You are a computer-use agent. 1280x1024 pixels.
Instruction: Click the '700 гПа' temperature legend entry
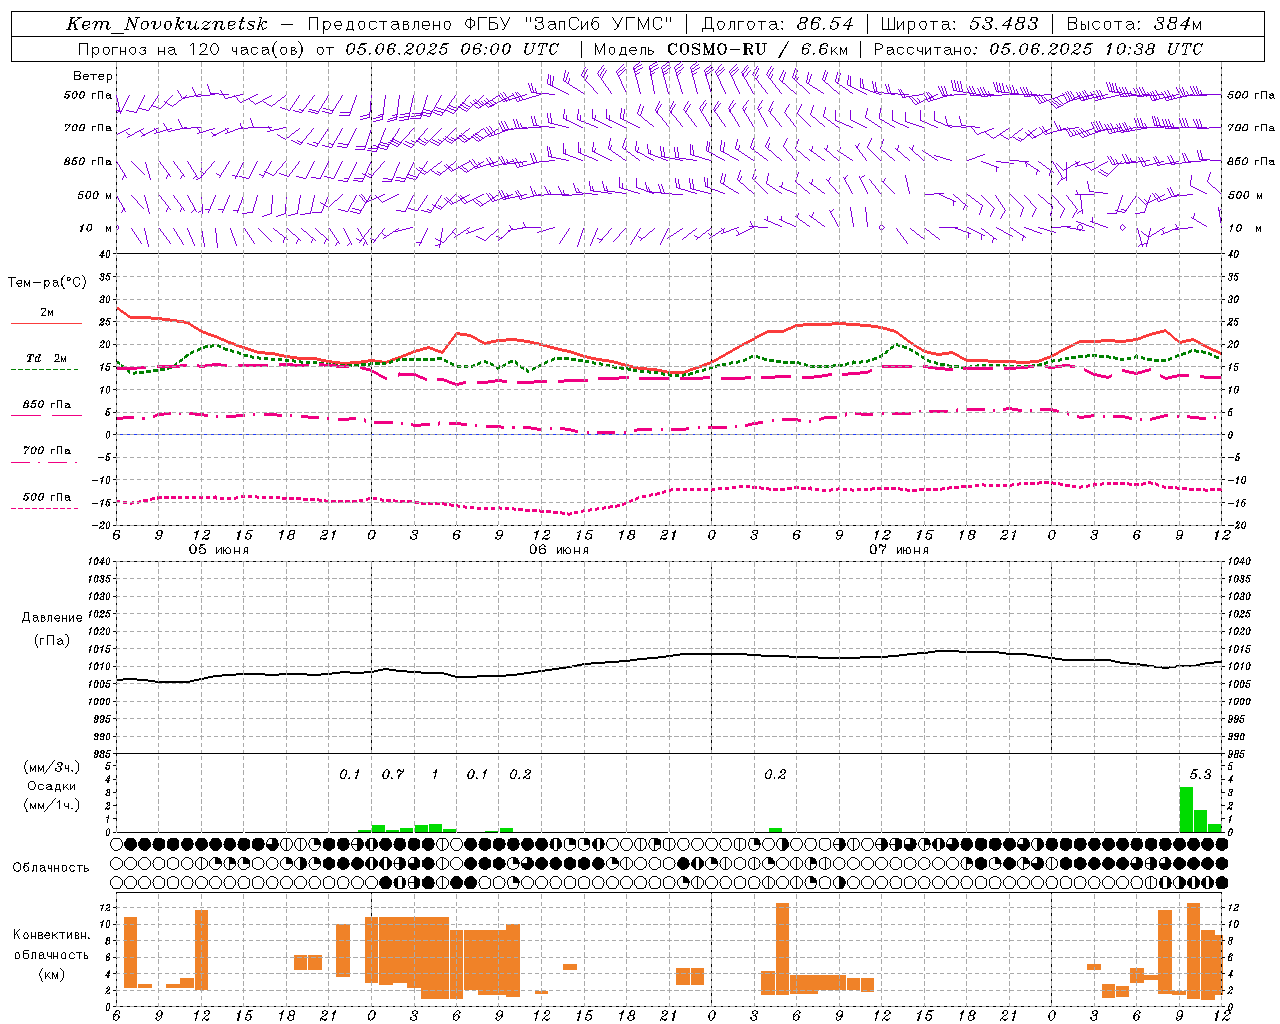46,451
